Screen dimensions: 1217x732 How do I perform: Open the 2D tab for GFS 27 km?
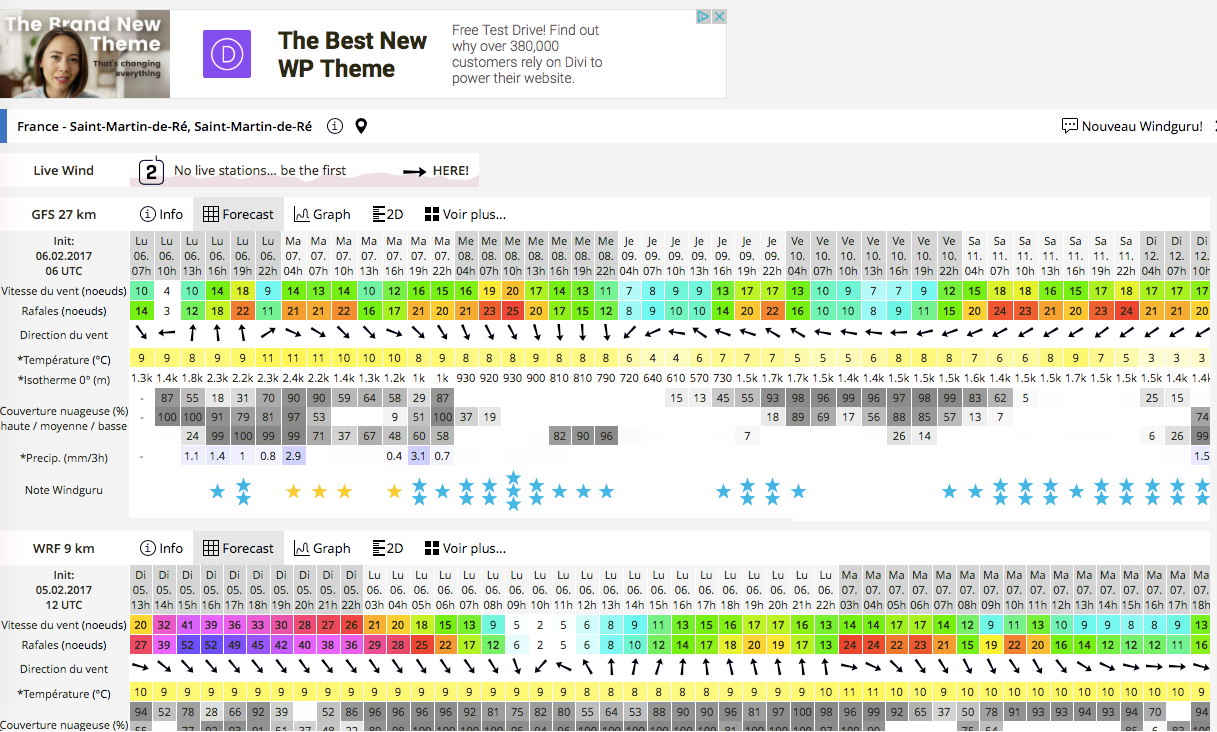(x=387, y=214)
